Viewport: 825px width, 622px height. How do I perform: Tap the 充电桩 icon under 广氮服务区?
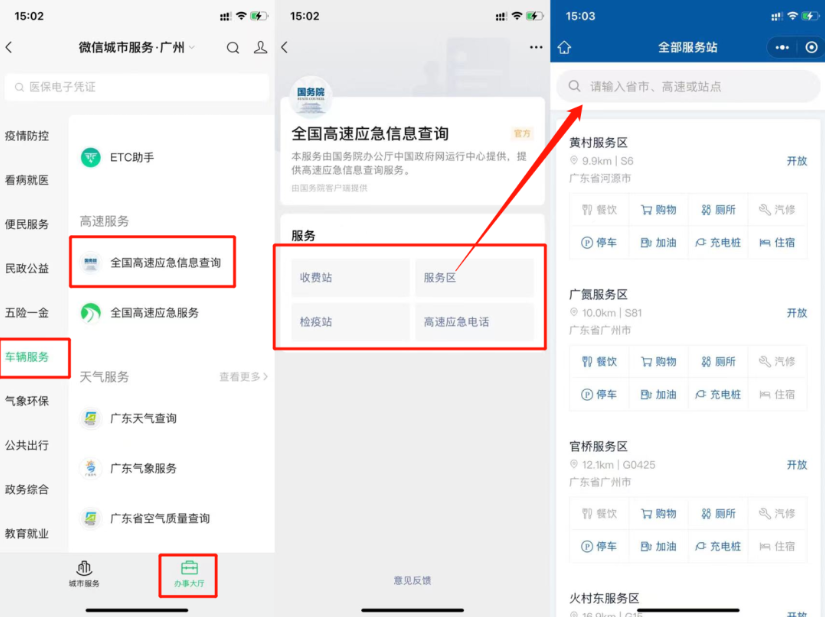point(700,395)
